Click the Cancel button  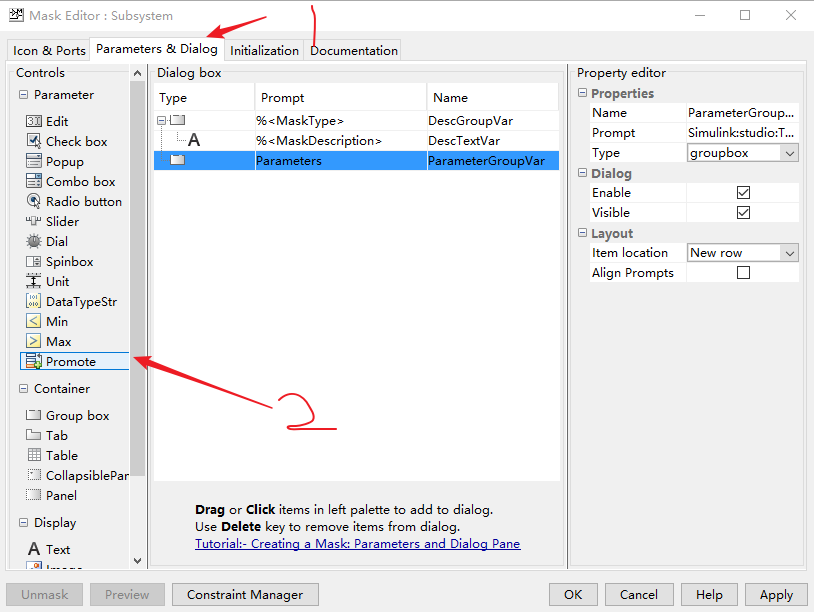point(639,594)
